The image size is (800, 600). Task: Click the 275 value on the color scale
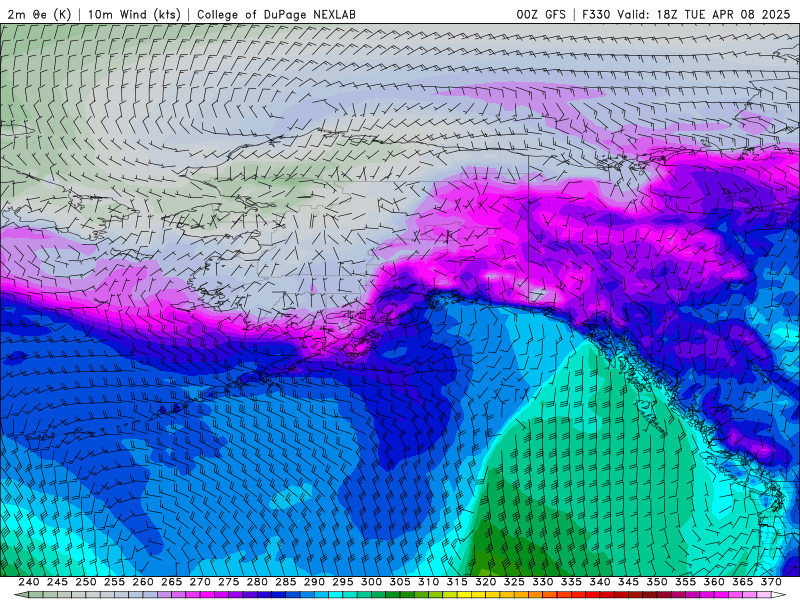[229, 582]
